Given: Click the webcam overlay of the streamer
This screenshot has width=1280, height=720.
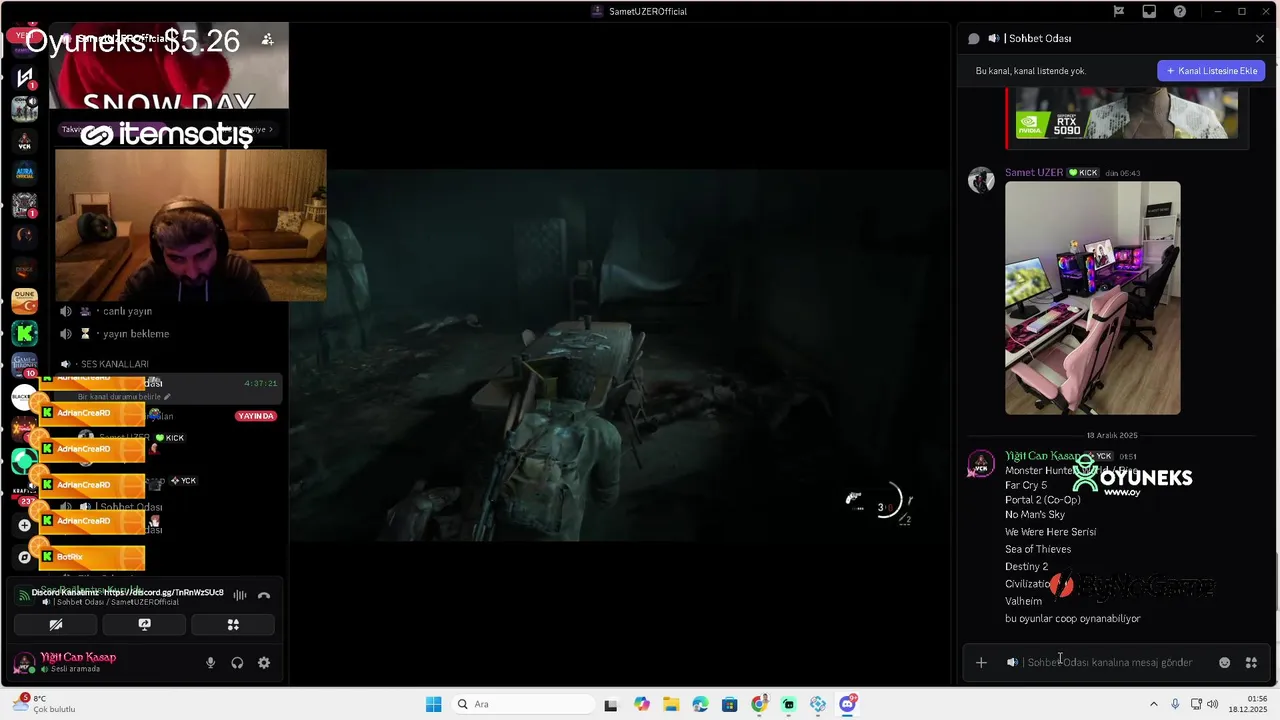Looking at the screenshot, I should coord(190,225).
